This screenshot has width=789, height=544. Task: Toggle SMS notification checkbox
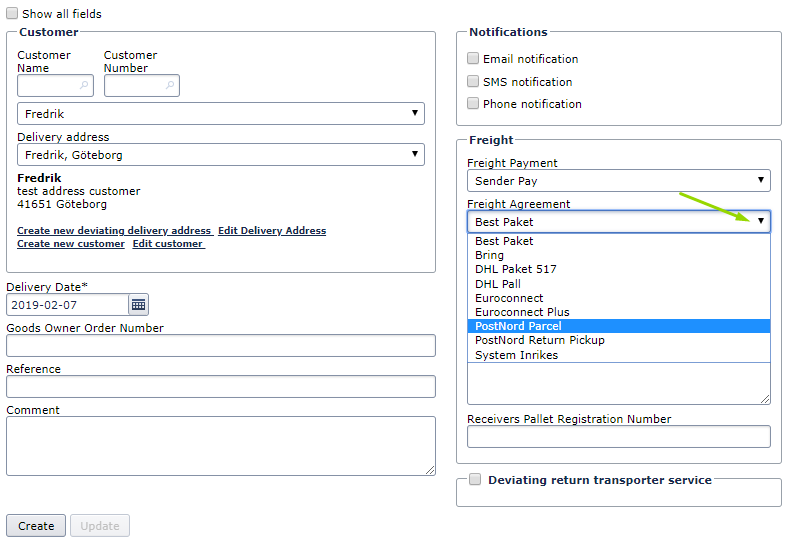pyautogui.click(x=473, y=81)
